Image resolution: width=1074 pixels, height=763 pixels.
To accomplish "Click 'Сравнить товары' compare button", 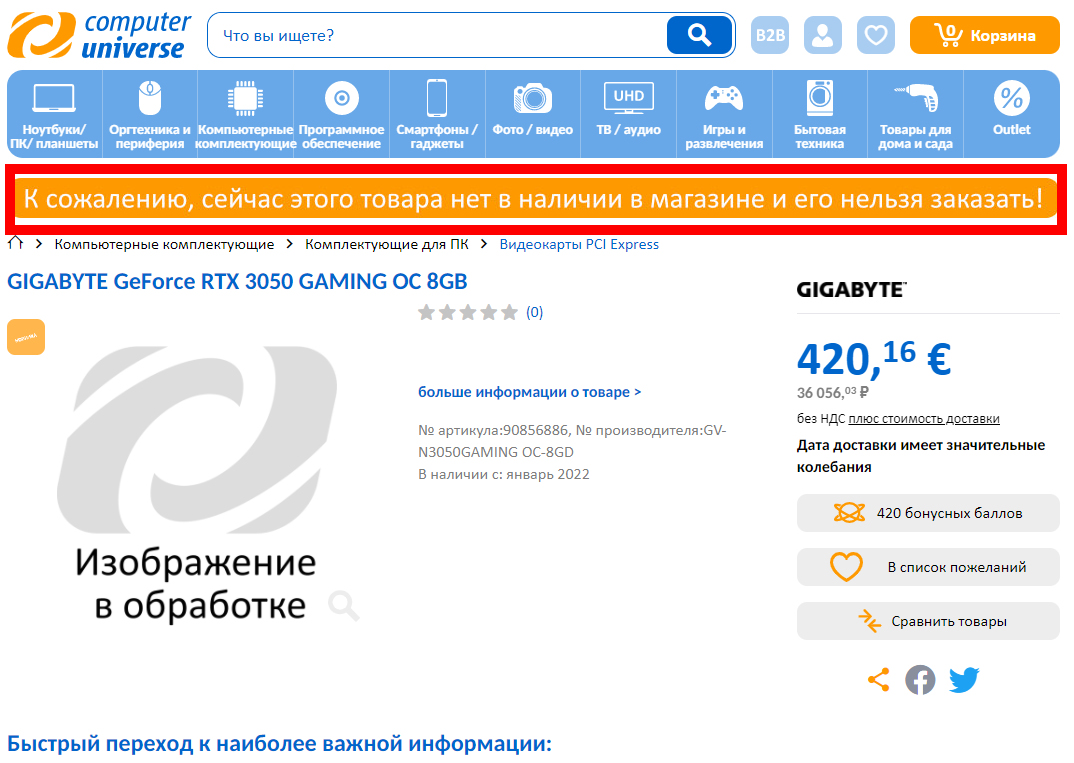I will pyautogui.click(x=928, y=621).
